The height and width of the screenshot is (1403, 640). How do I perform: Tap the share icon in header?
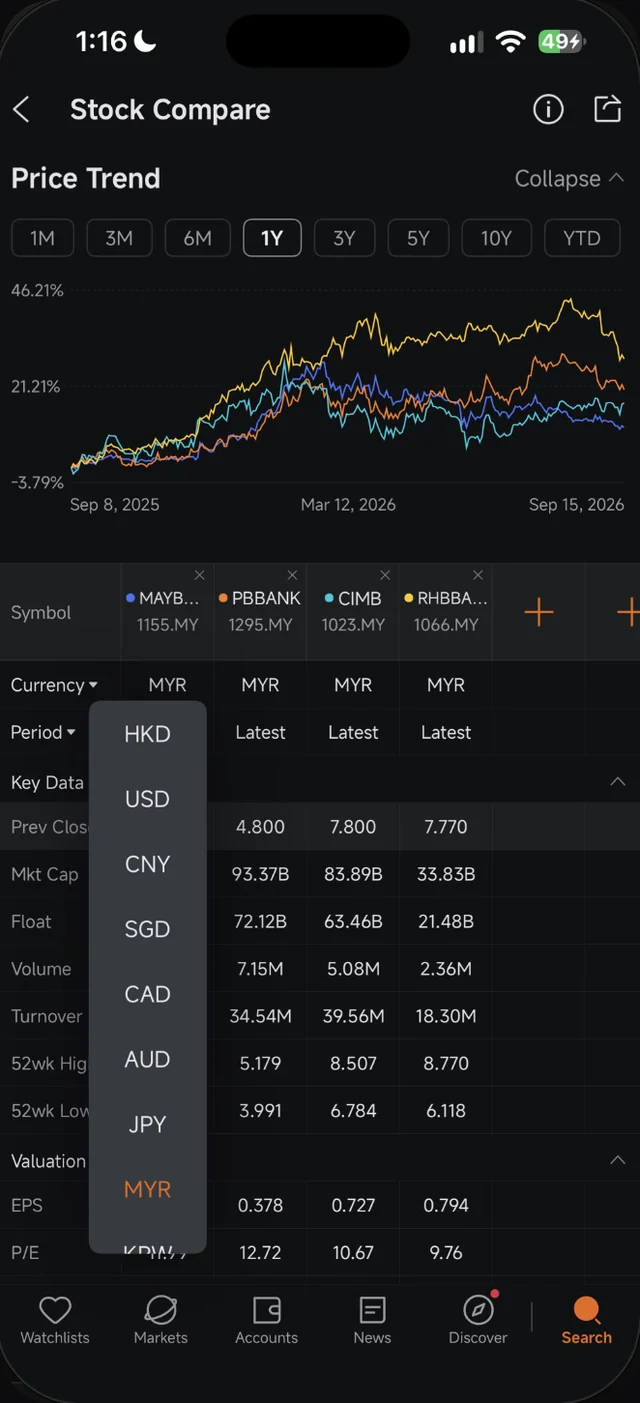pos(607,109)
